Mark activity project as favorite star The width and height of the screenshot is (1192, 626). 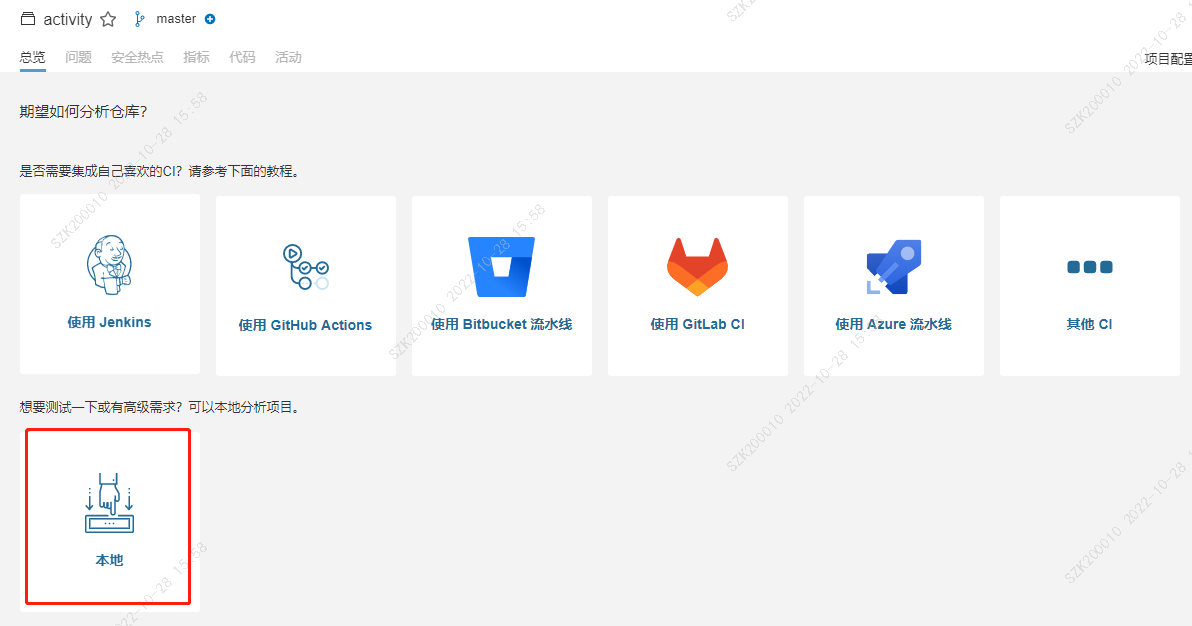(x=108, y=19)
